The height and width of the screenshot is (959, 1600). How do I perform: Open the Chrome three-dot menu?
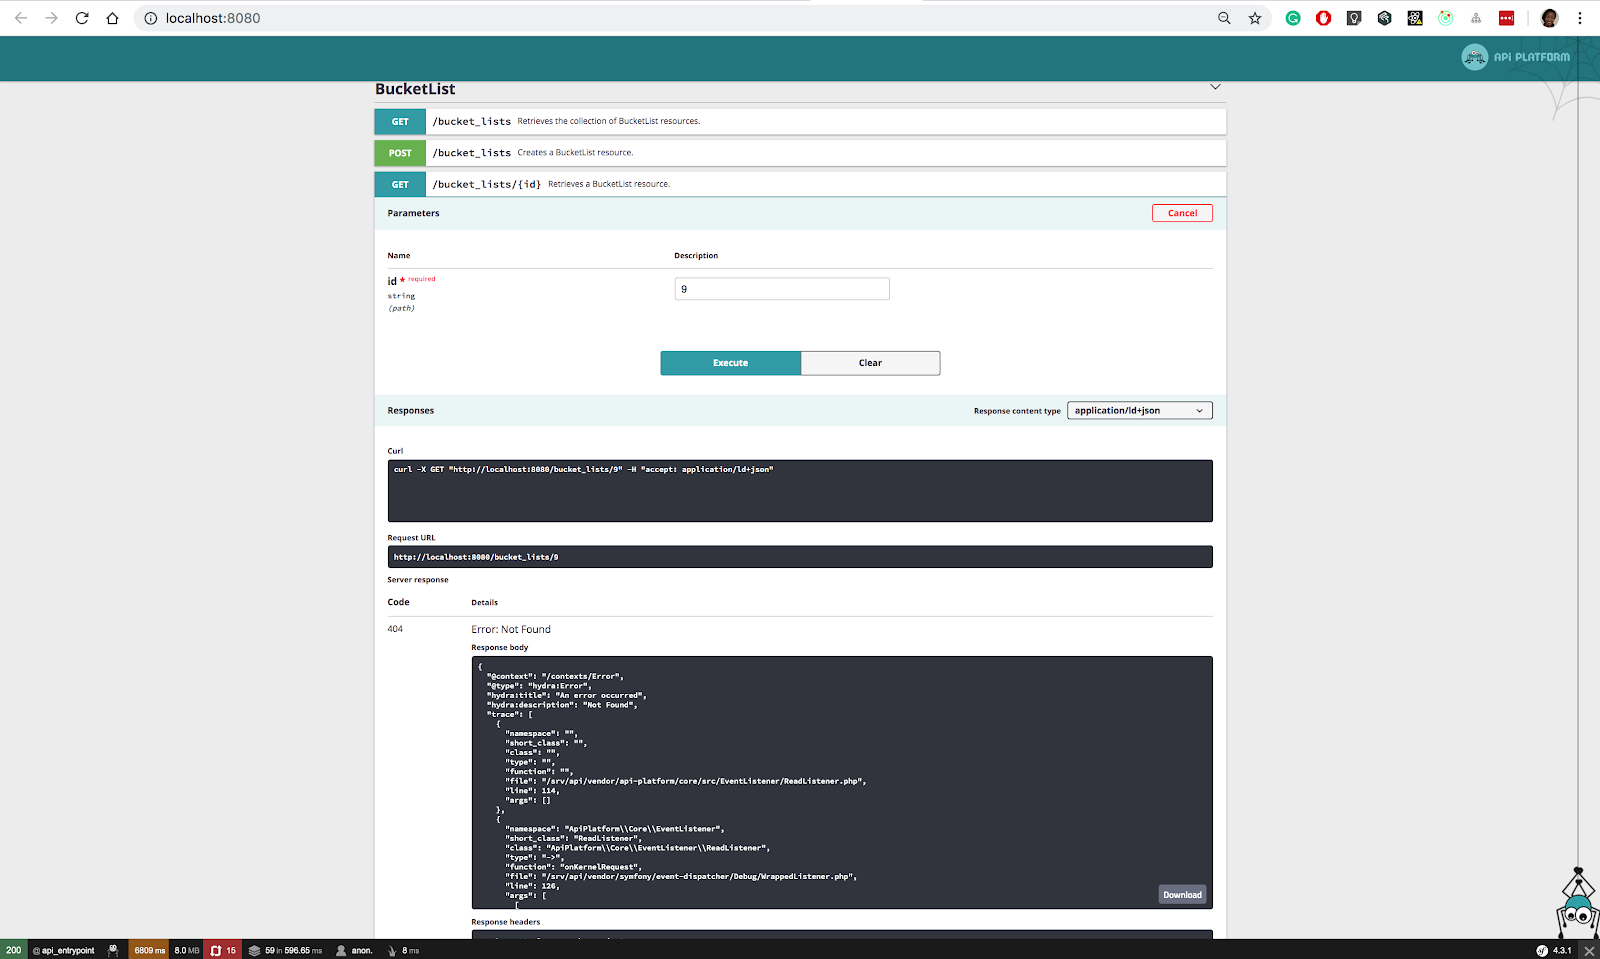(1580, 18)
